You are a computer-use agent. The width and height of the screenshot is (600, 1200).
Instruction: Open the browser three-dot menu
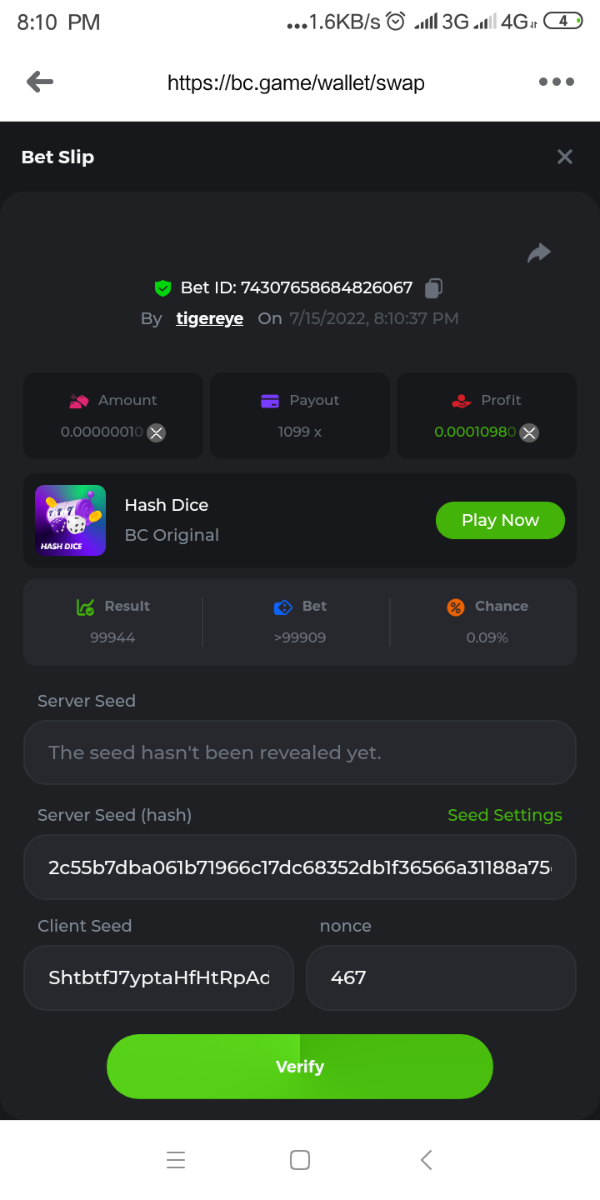tap(556, 82)
